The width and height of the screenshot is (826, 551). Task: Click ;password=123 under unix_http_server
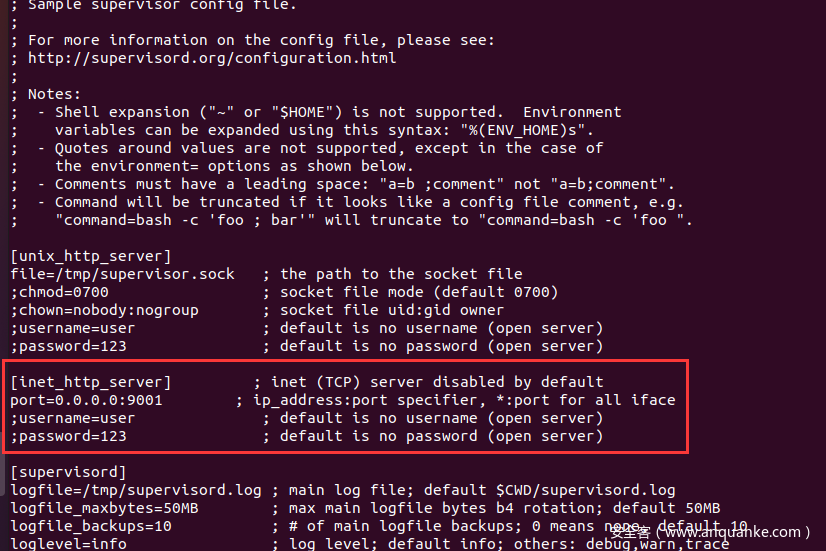pyautogui.click(x=68, y=346)
